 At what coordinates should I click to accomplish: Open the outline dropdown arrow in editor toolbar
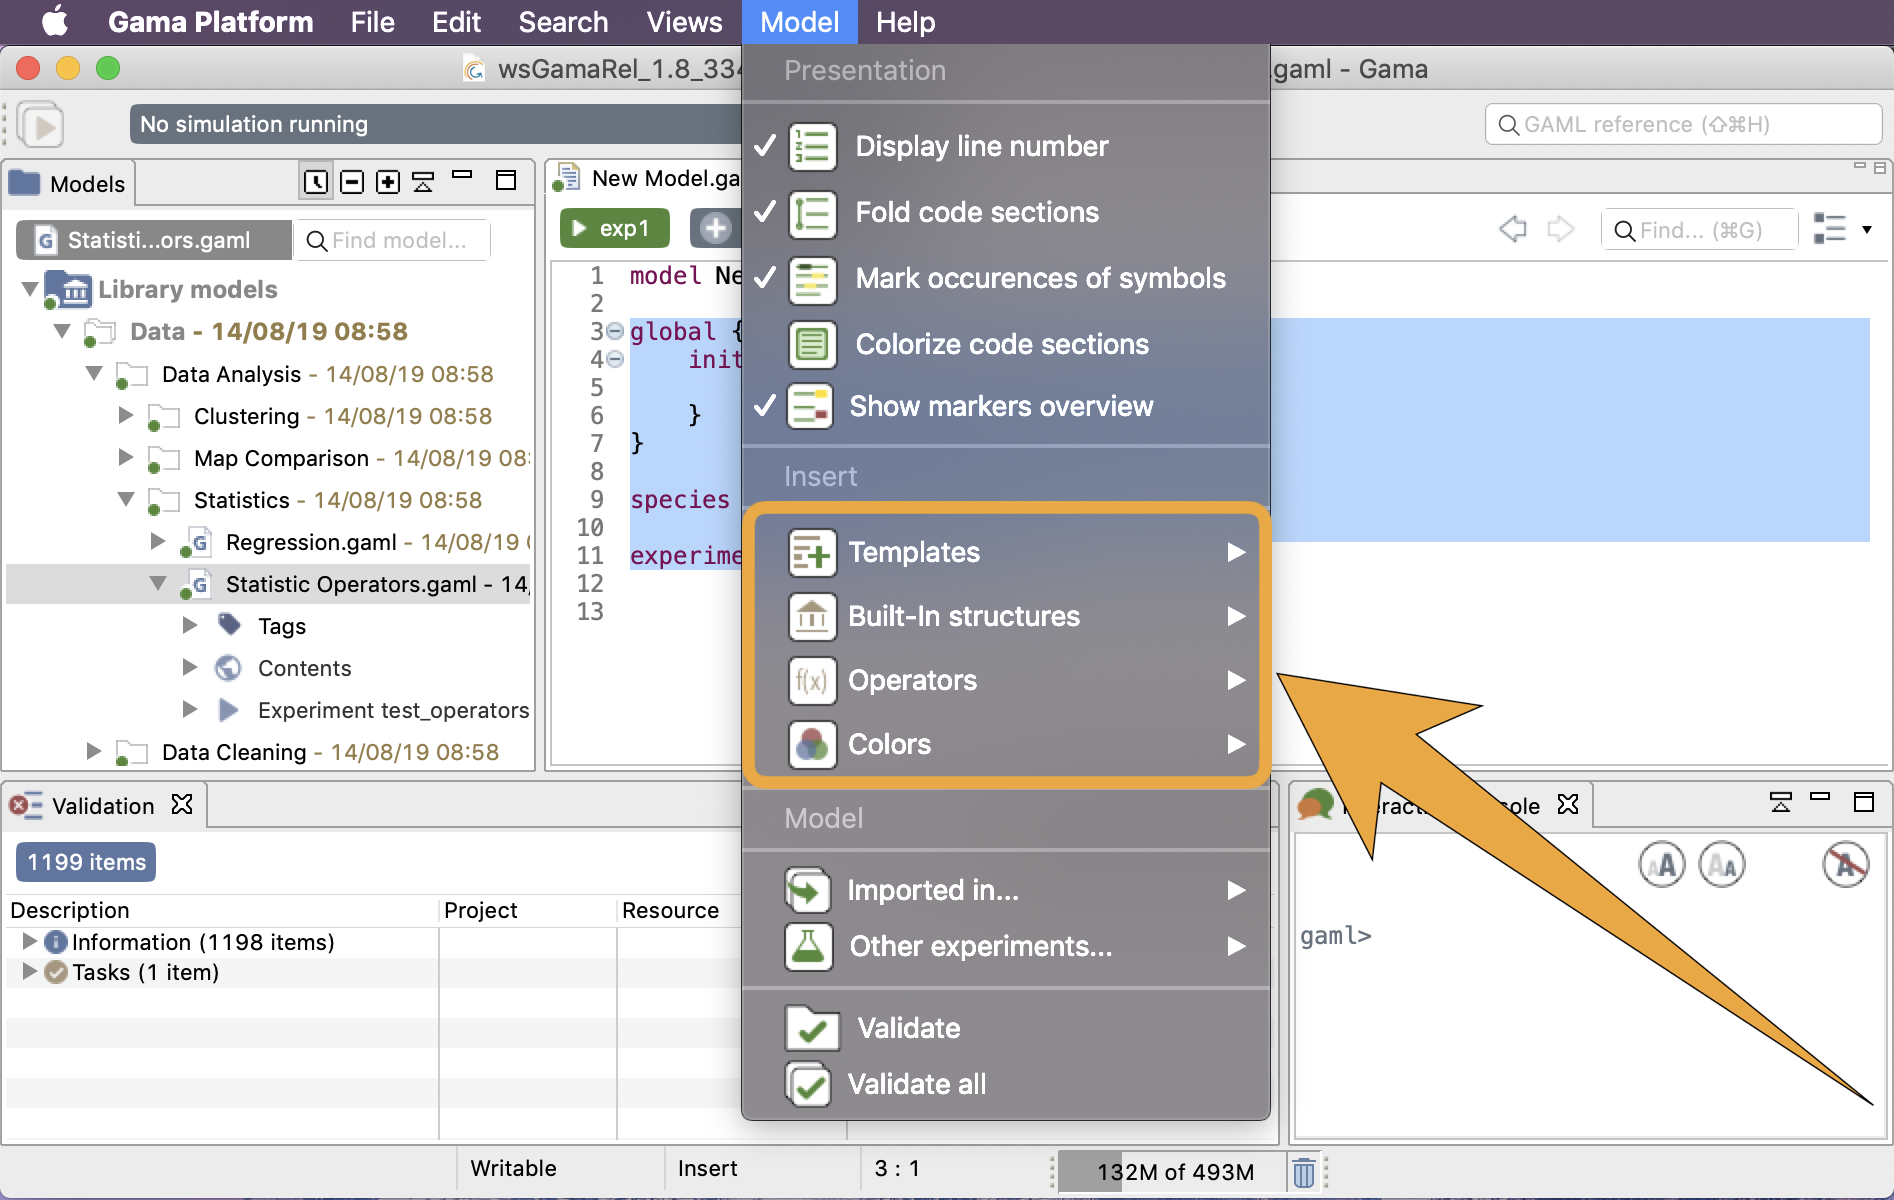tap(1866, 230)
